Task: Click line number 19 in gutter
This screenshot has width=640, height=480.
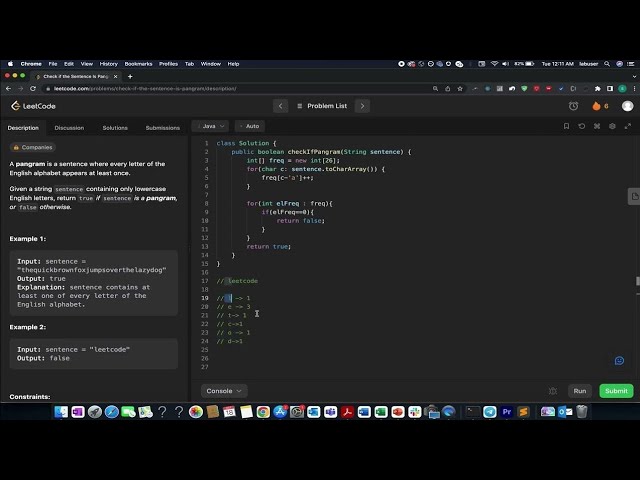Action: coord(205,298)
